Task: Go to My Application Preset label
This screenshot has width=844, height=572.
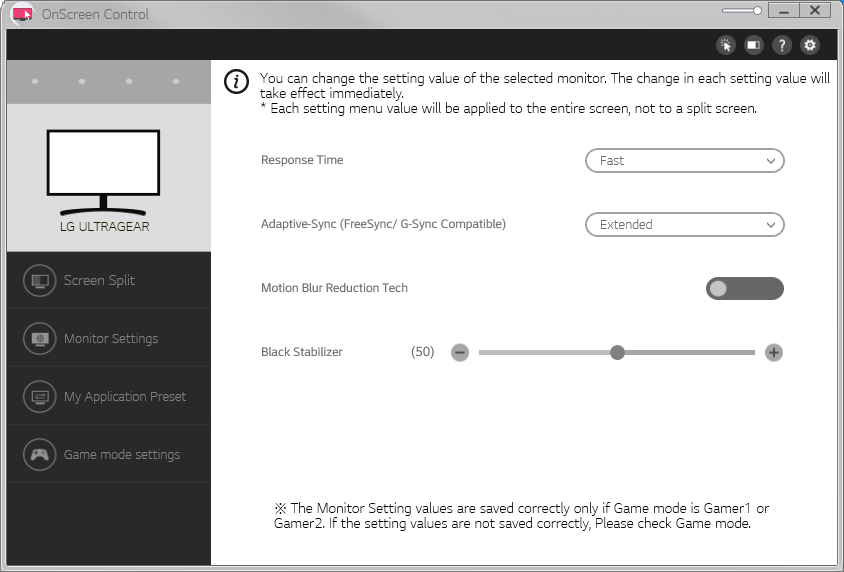Action: 125,397
